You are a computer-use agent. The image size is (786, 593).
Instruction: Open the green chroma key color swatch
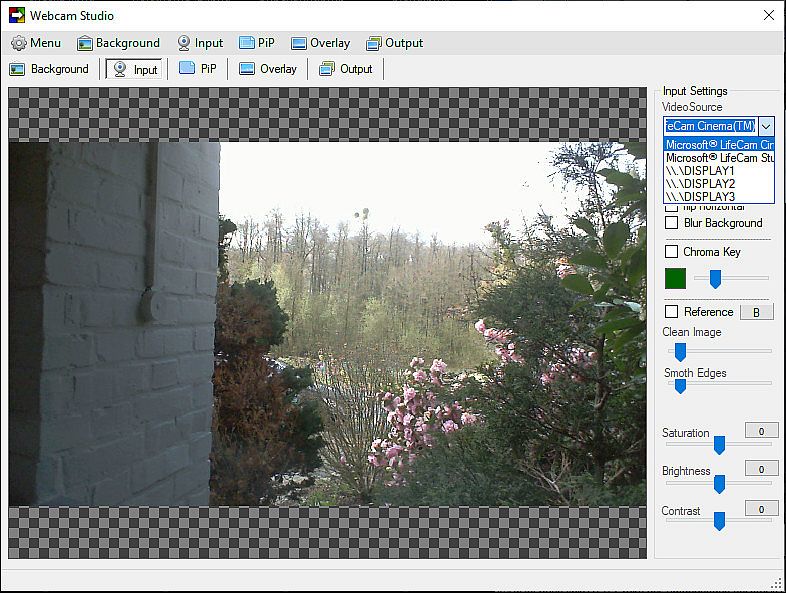click(675, 279)
